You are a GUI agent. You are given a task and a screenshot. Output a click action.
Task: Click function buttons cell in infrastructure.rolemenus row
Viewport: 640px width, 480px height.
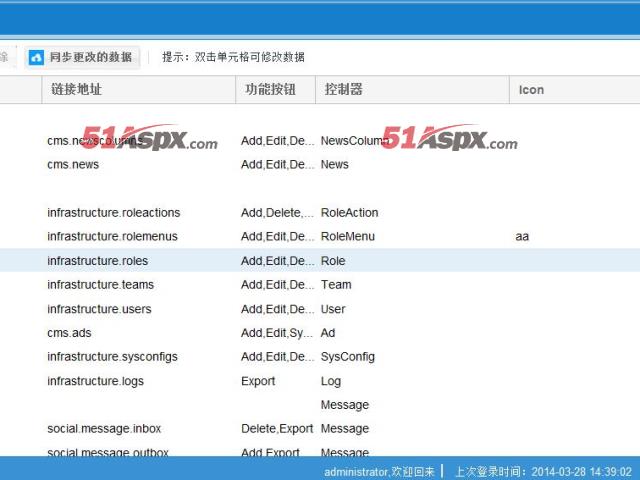(x=278, y=236)
